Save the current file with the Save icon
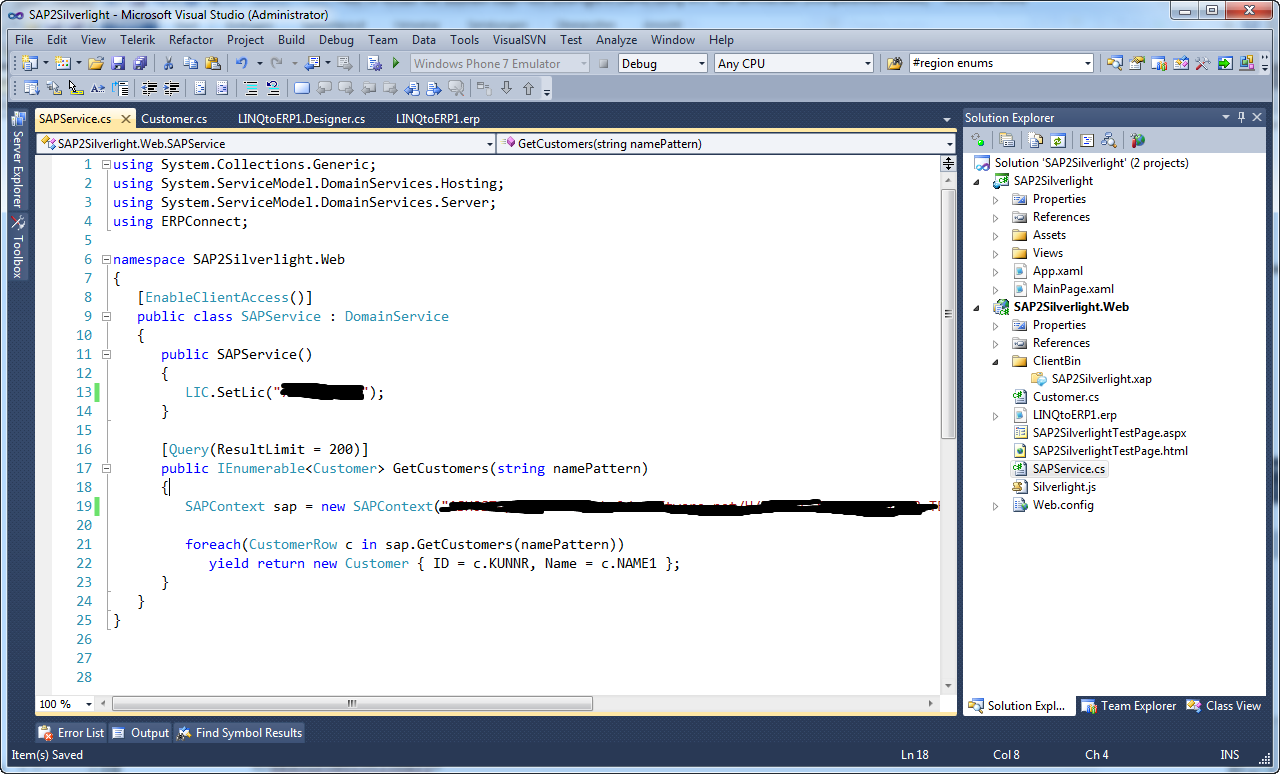 pos(118,63)
